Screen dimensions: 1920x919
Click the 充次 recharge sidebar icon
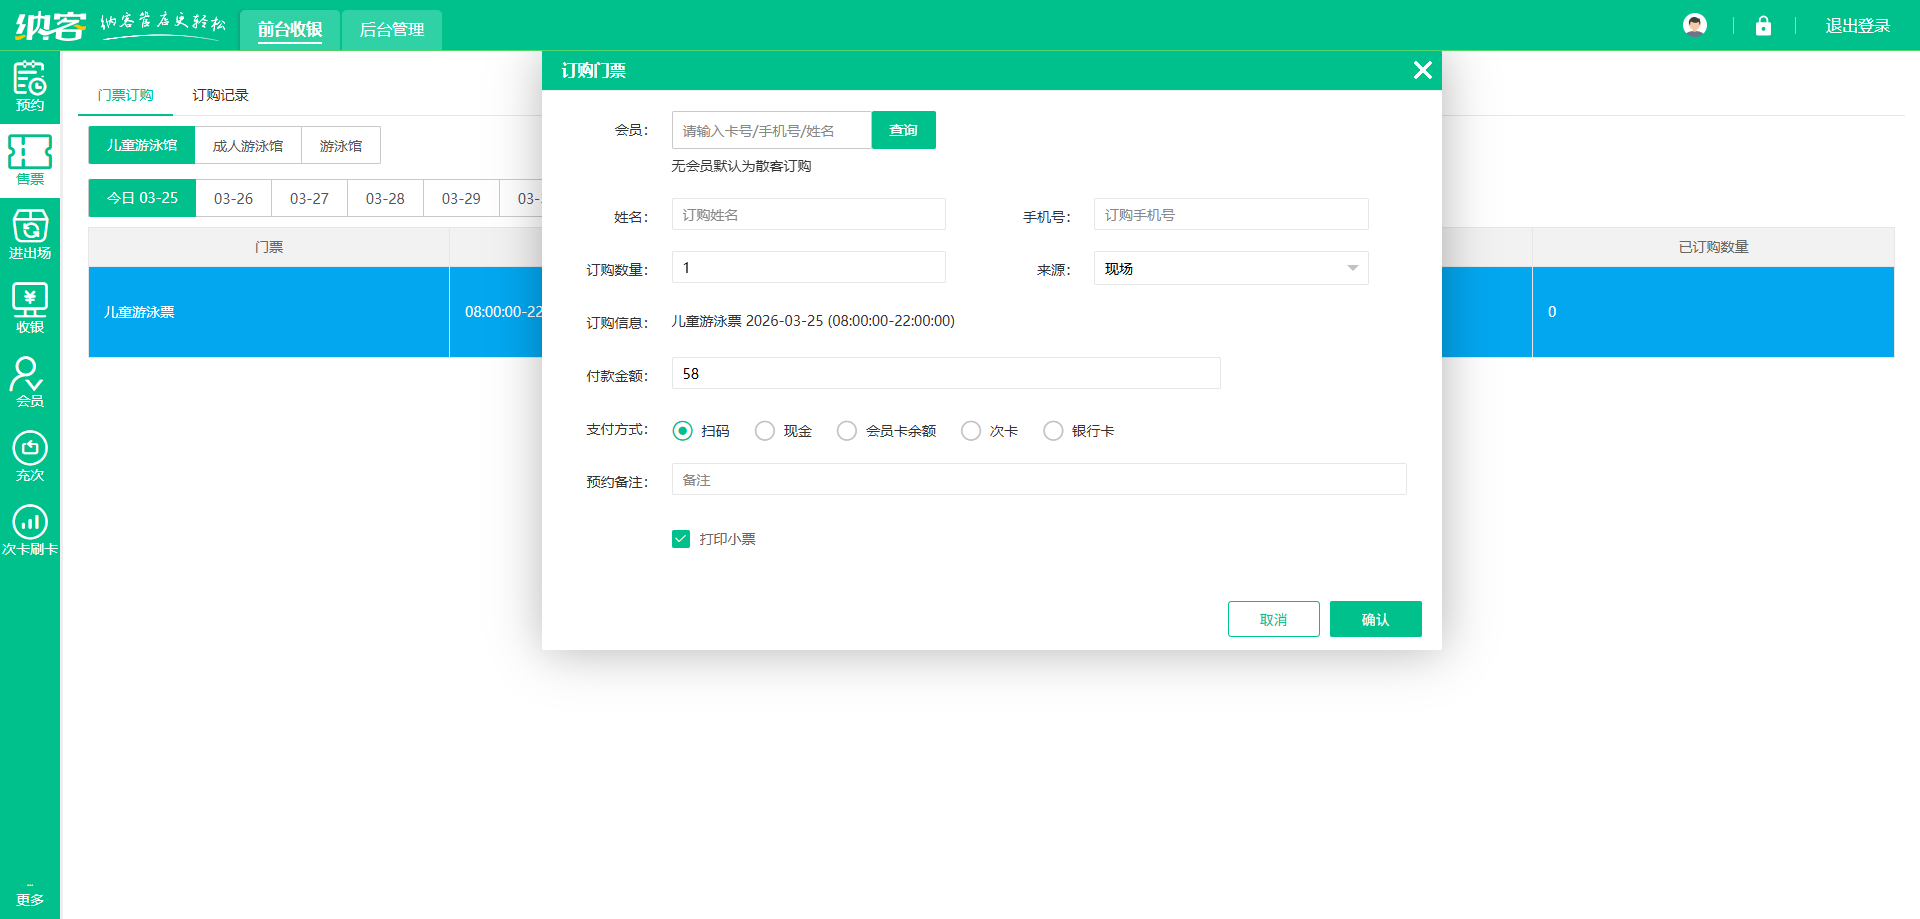click(30, 456)
